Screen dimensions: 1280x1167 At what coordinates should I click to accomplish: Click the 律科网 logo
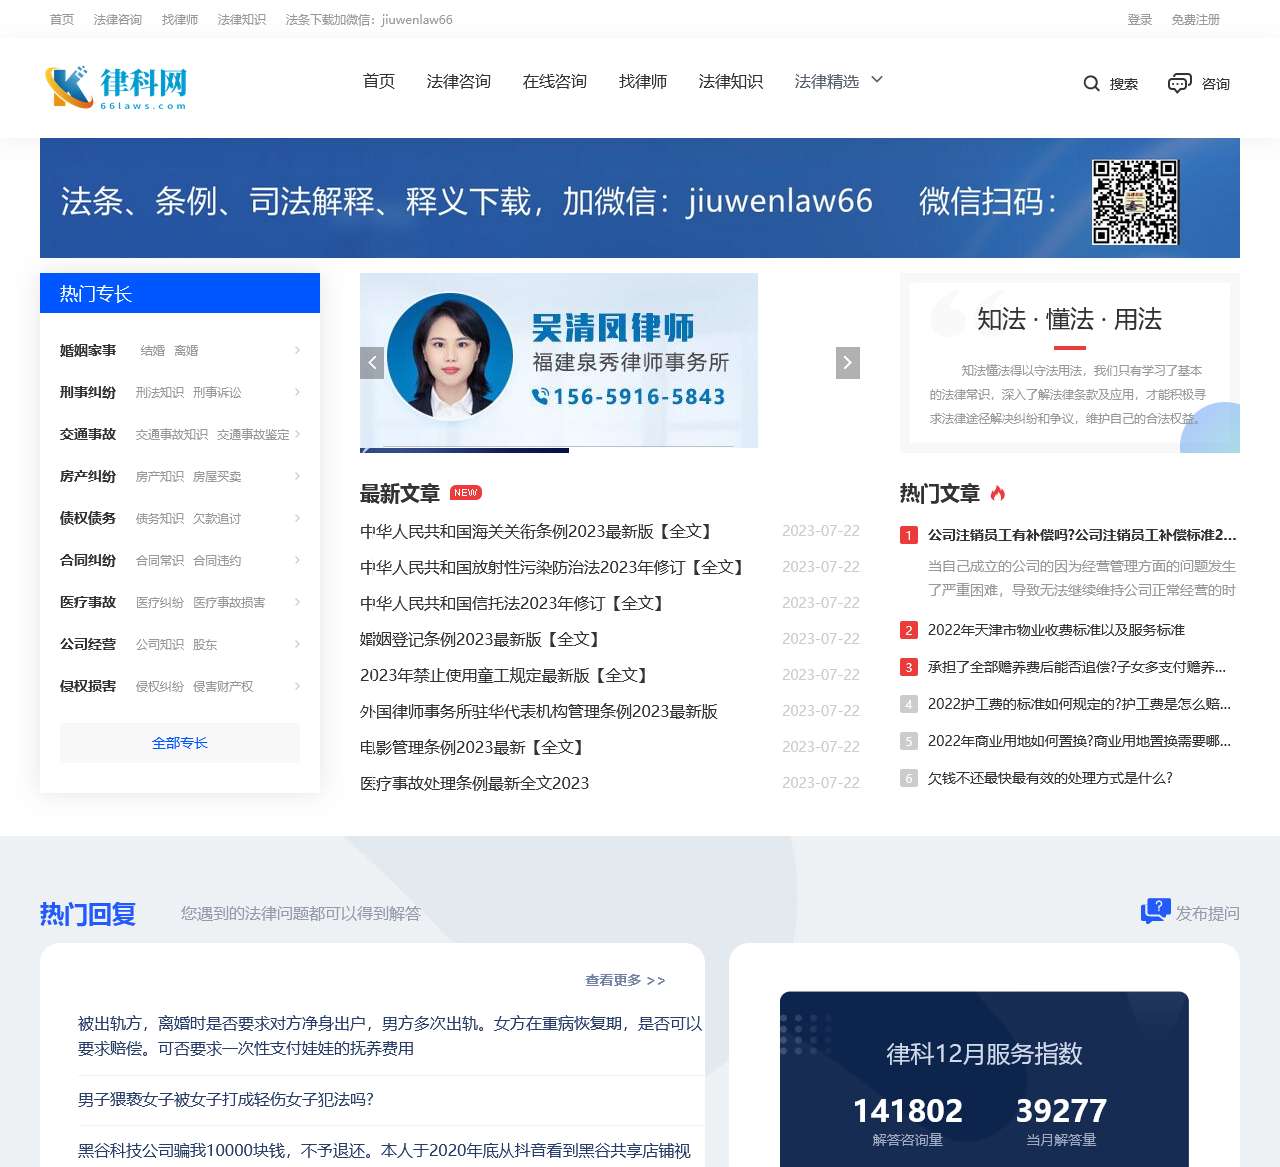click(x=113, y=87)
